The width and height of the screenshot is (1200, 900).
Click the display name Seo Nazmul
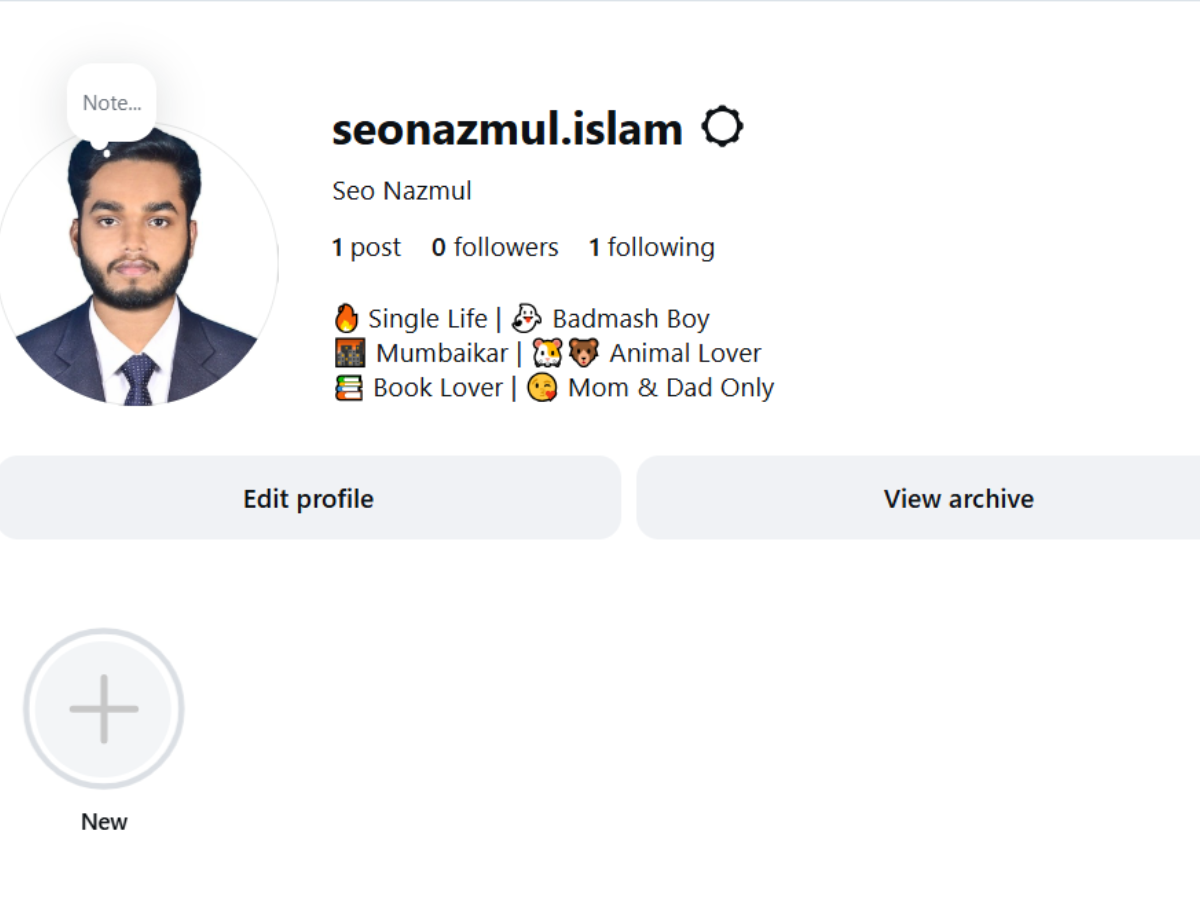click(401, 190)
